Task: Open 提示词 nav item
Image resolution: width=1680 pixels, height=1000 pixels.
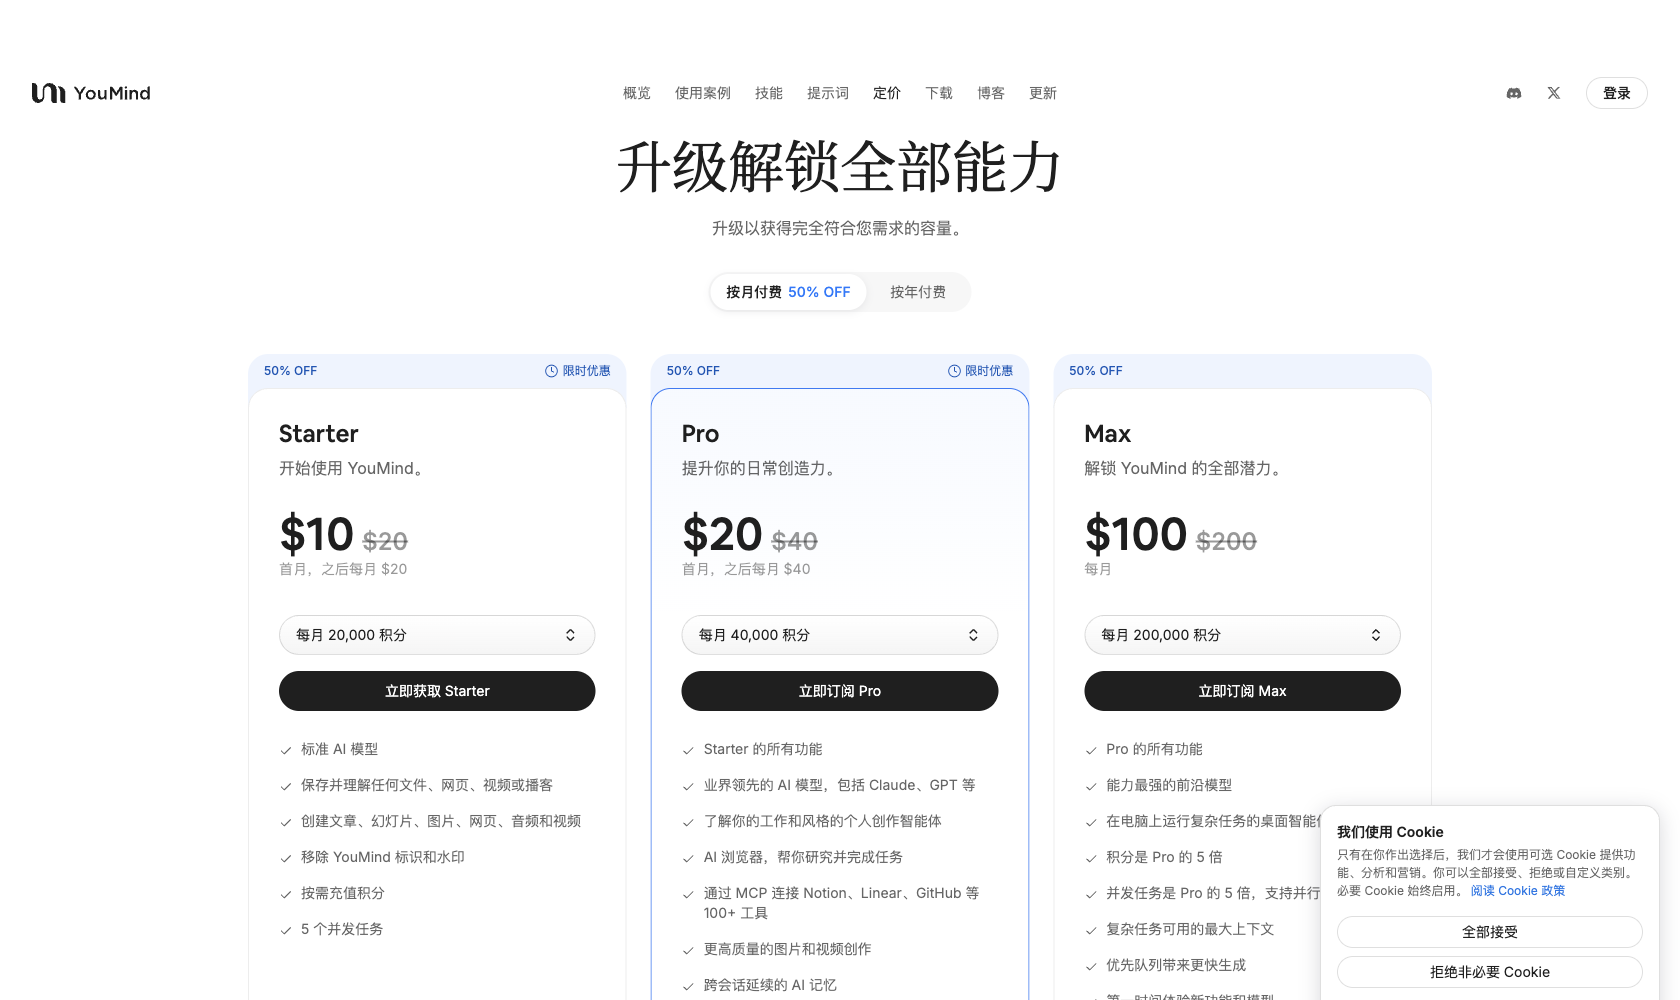Action: tap(828, 93)
